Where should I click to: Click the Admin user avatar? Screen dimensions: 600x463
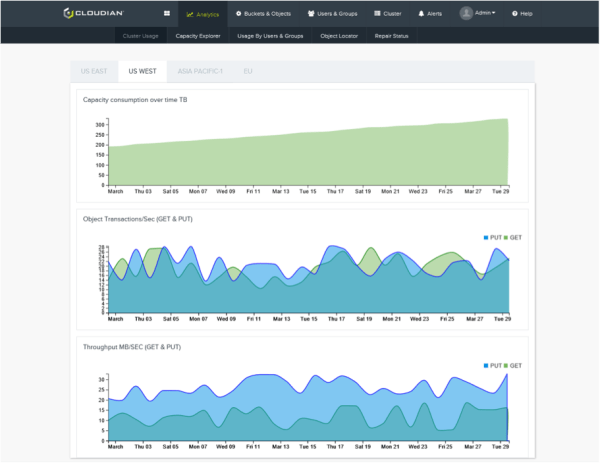click(x=467, y=13)
